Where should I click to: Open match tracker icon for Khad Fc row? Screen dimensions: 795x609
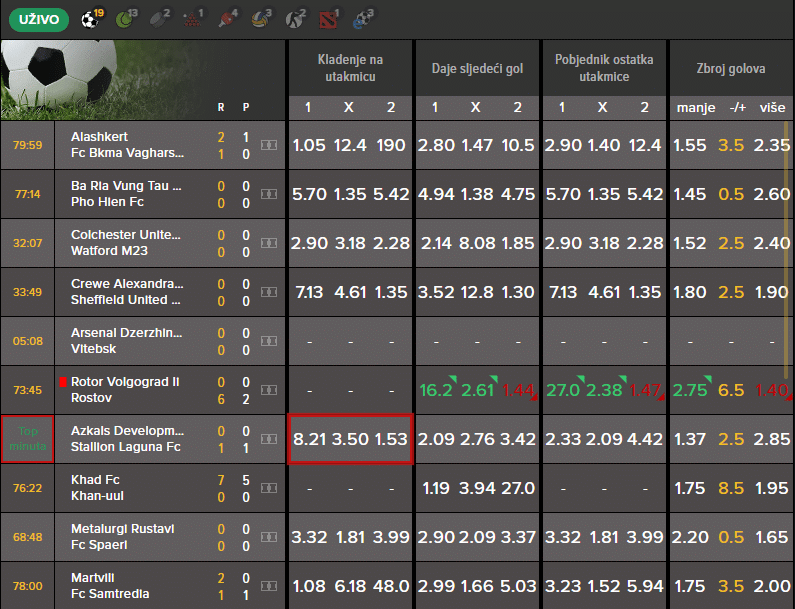click(x=269, y=489)
